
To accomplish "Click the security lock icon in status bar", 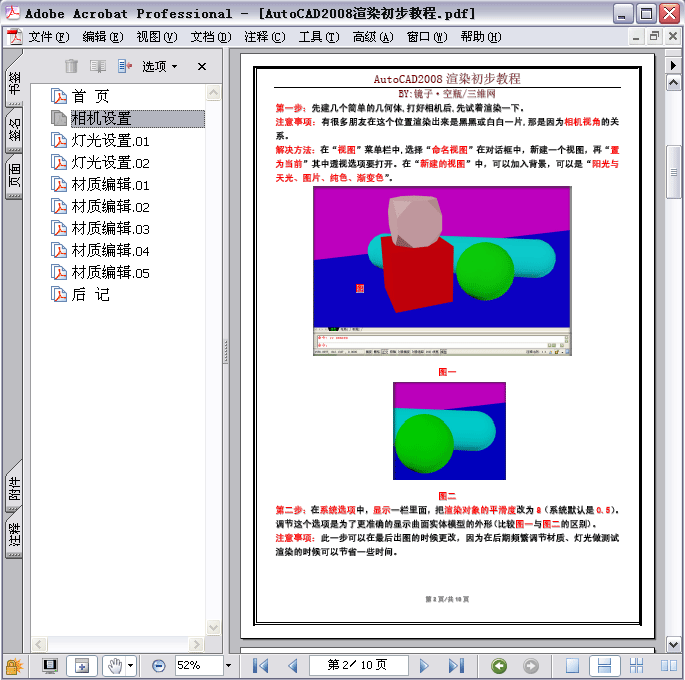I will [14, 666].
